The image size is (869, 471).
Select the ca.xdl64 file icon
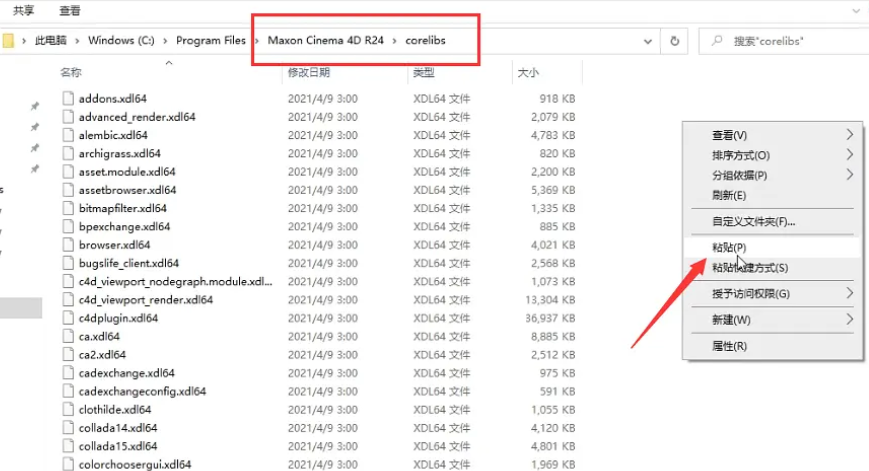tap(68, 336)
